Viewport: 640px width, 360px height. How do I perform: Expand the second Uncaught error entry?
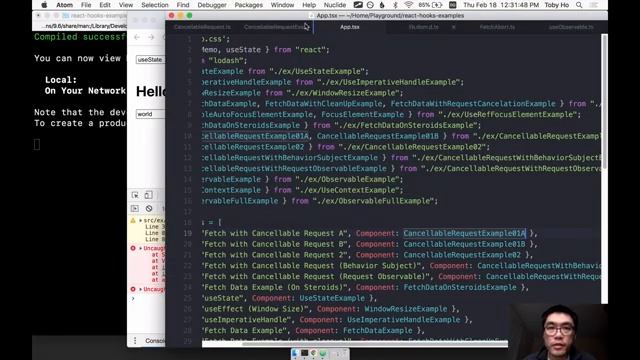click(x=141, y=289)
